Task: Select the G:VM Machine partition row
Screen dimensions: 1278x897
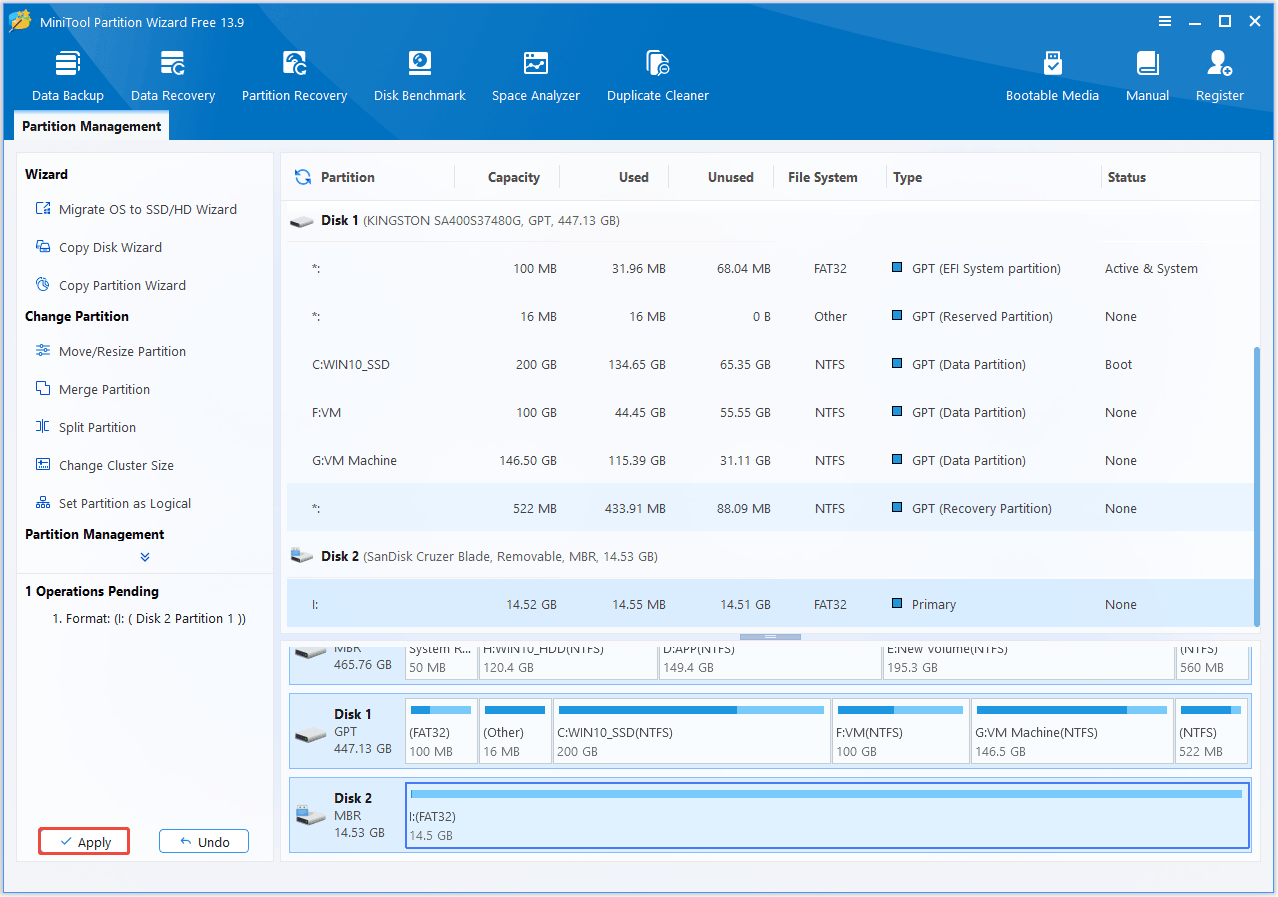Action: [x=768, y=460]
